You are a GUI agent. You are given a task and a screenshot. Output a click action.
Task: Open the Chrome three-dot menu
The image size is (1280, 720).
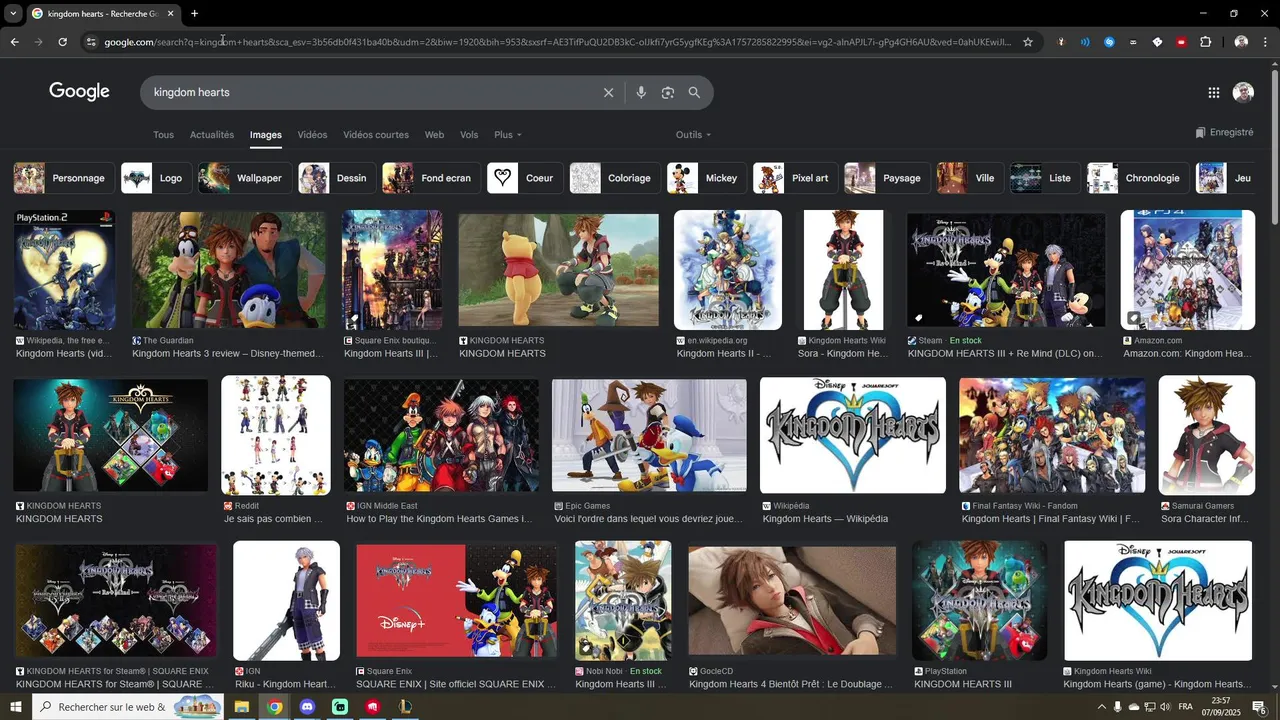pos(1266,42)
